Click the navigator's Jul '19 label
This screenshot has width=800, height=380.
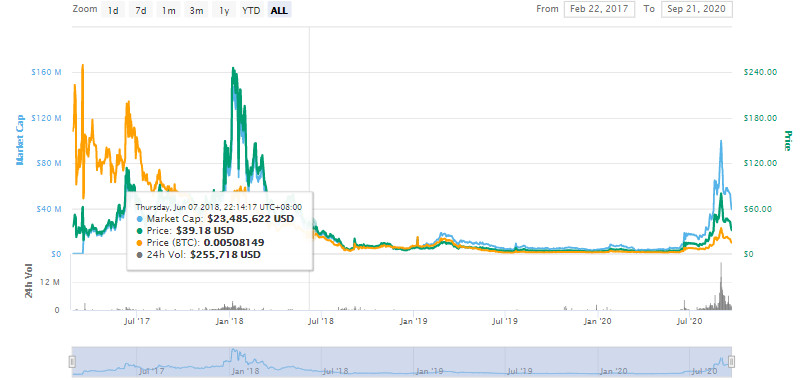521,371
